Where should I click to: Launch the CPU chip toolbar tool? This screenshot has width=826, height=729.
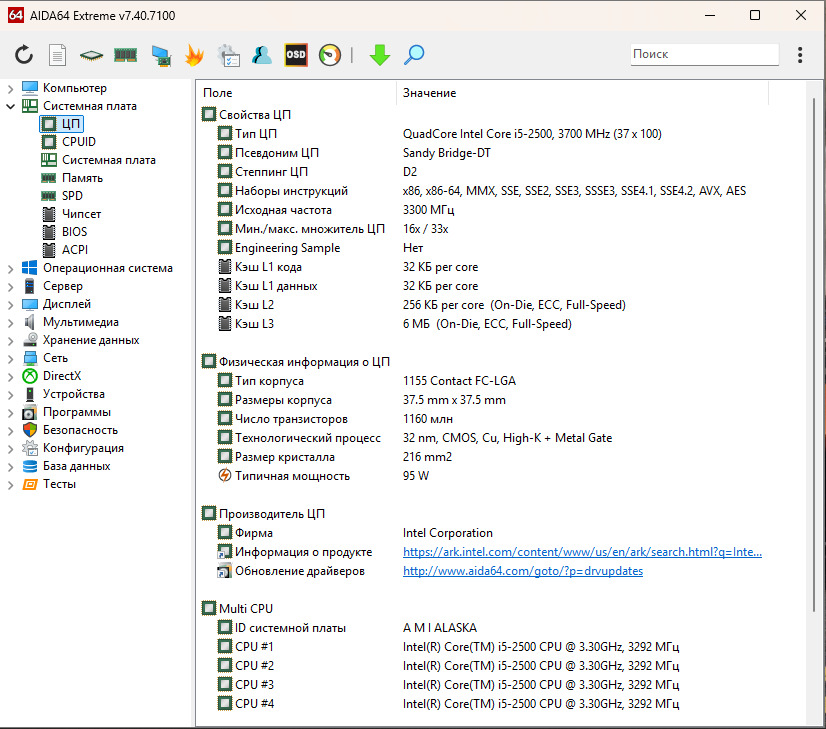(92, 55)
